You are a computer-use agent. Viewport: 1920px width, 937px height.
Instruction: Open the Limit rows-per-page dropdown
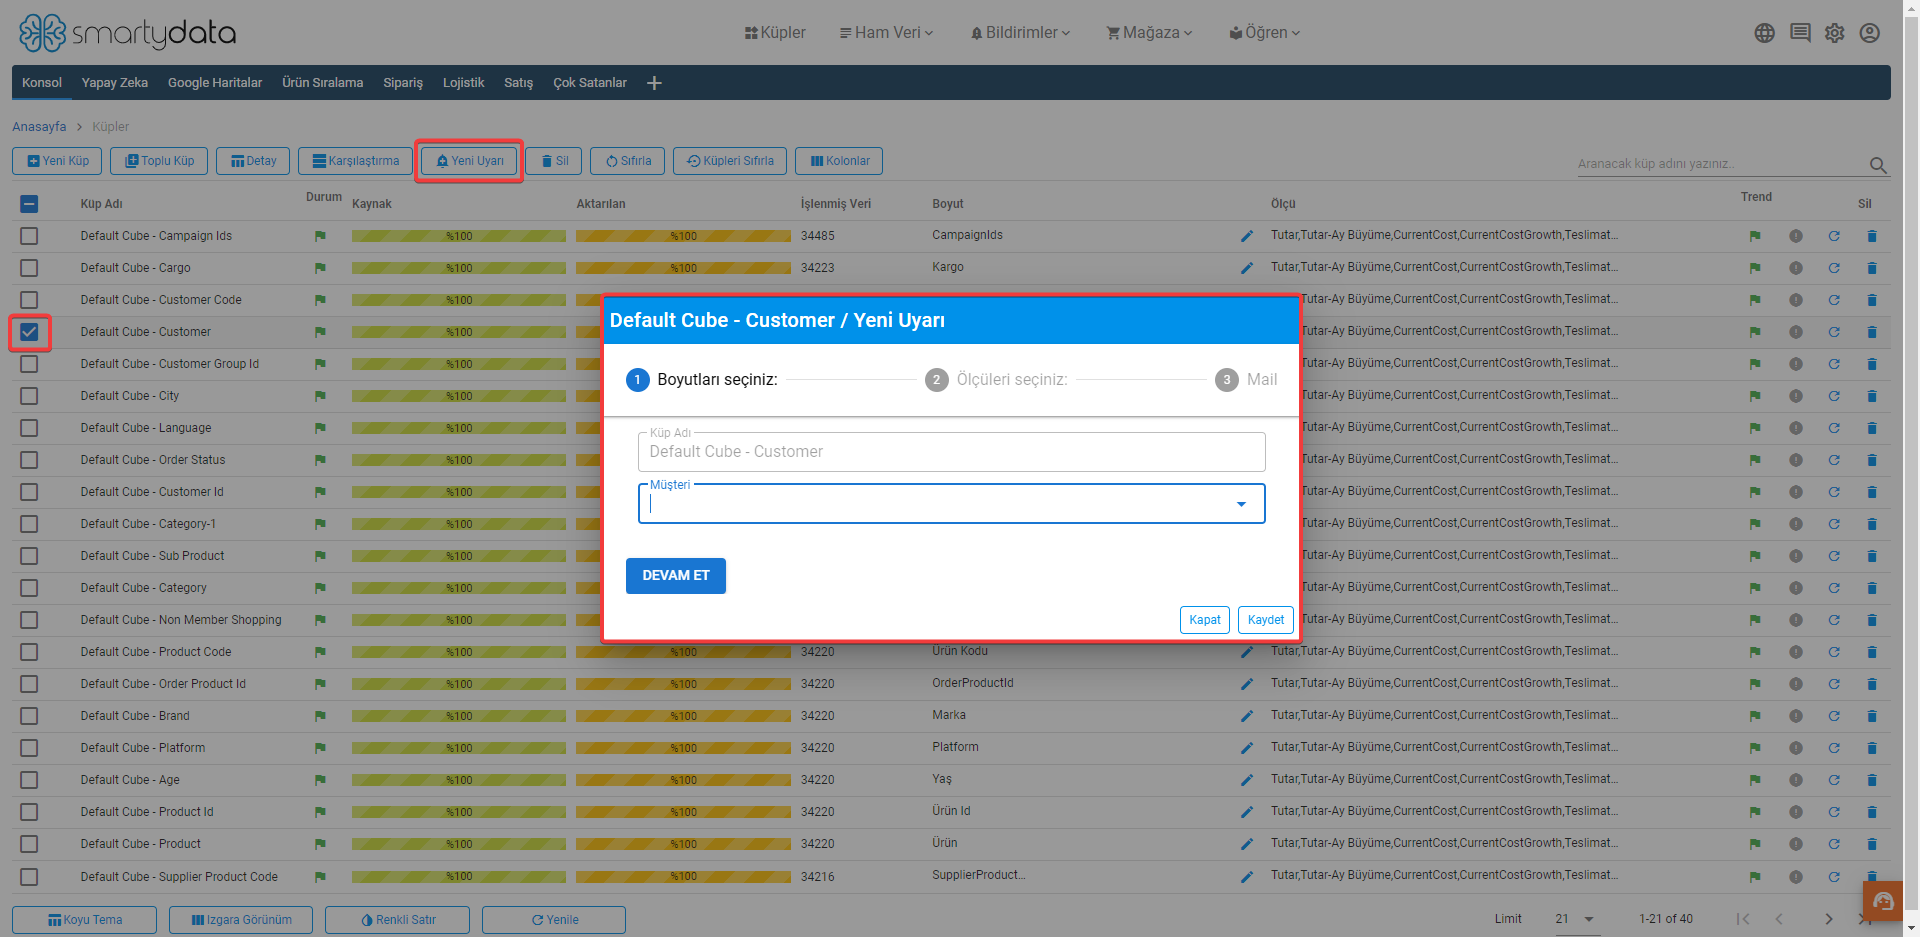pyautogui.click(x=1575, y=919)
